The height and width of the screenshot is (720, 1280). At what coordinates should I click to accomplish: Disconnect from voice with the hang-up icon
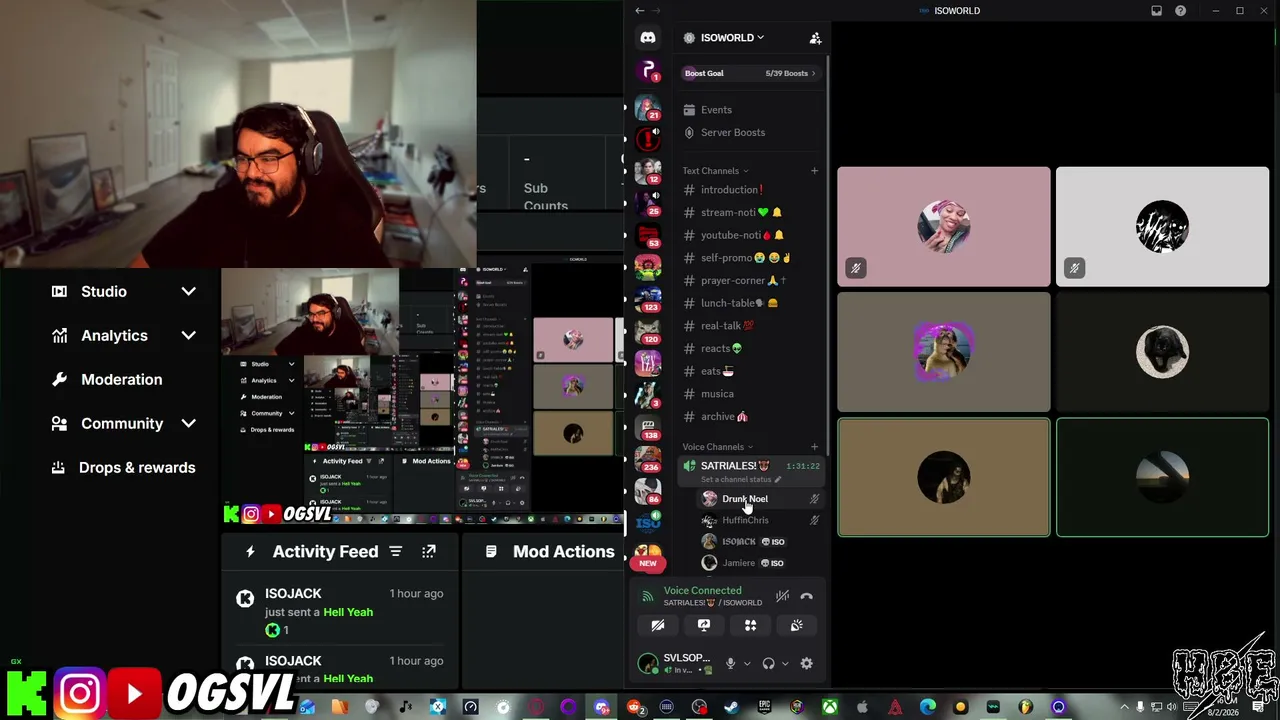pos(807,597)
